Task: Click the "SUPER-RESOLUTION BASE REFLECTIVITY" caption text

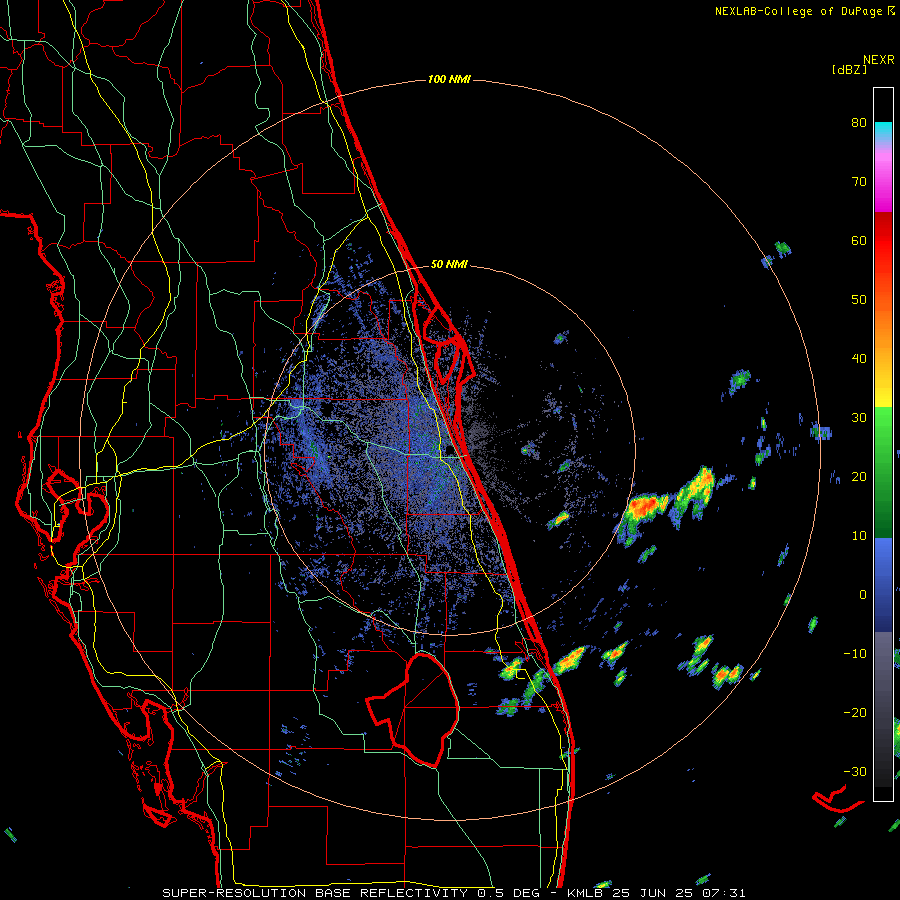Action: pos(315,893)
